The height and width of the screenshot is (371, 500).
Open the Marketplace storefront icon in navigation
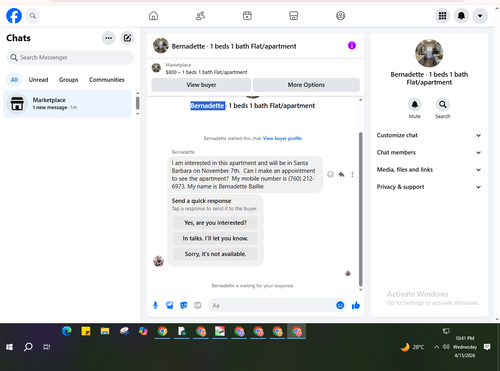[x=294, y=16]
